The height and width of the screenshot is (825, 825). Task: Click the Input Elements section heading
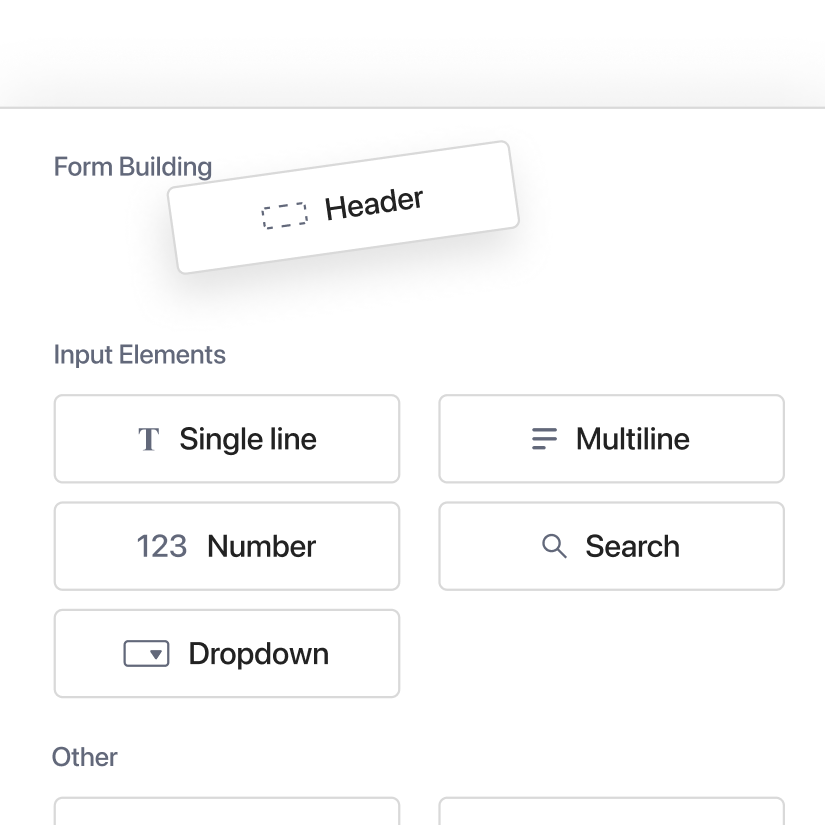point(140,355)
